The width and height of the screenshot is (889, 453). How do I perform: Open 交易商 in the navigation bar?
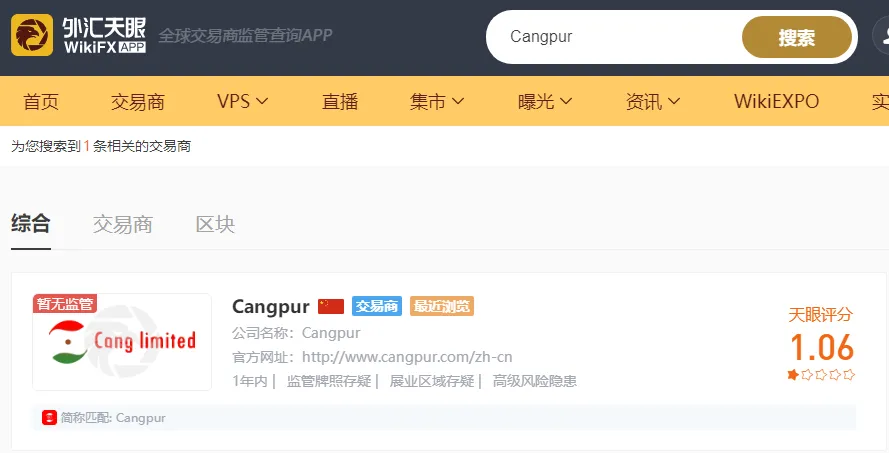(x=138, y=101)
